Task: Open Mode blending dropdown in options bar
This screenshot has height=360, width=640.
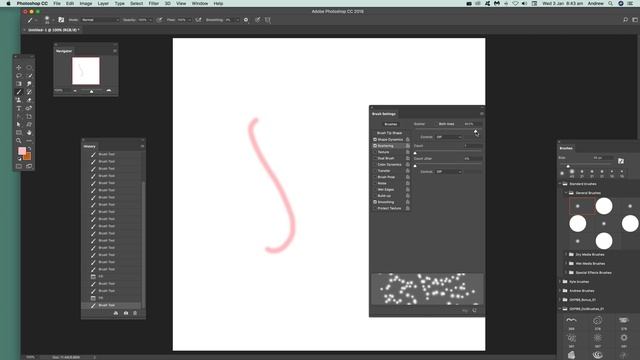Action: [x=100, y=20]
